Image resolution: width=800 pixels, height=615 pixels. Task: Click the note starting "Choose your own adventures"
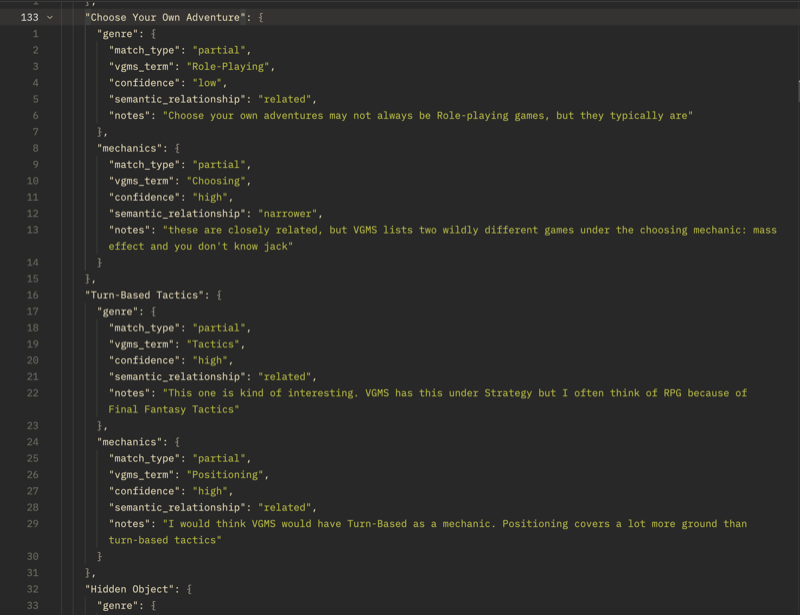click(x=428, y=115)
